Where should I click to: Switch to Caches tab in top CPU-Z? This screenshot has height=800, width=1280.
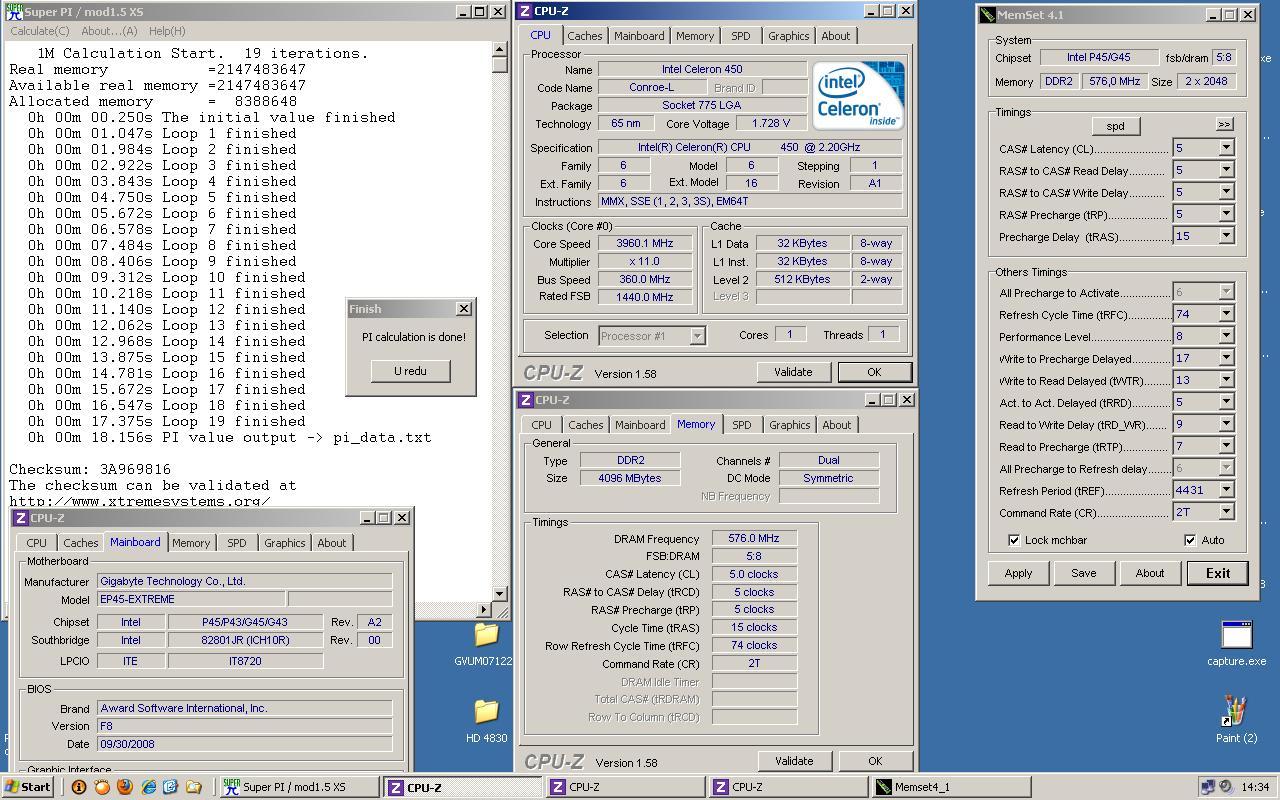coord(584,35)
